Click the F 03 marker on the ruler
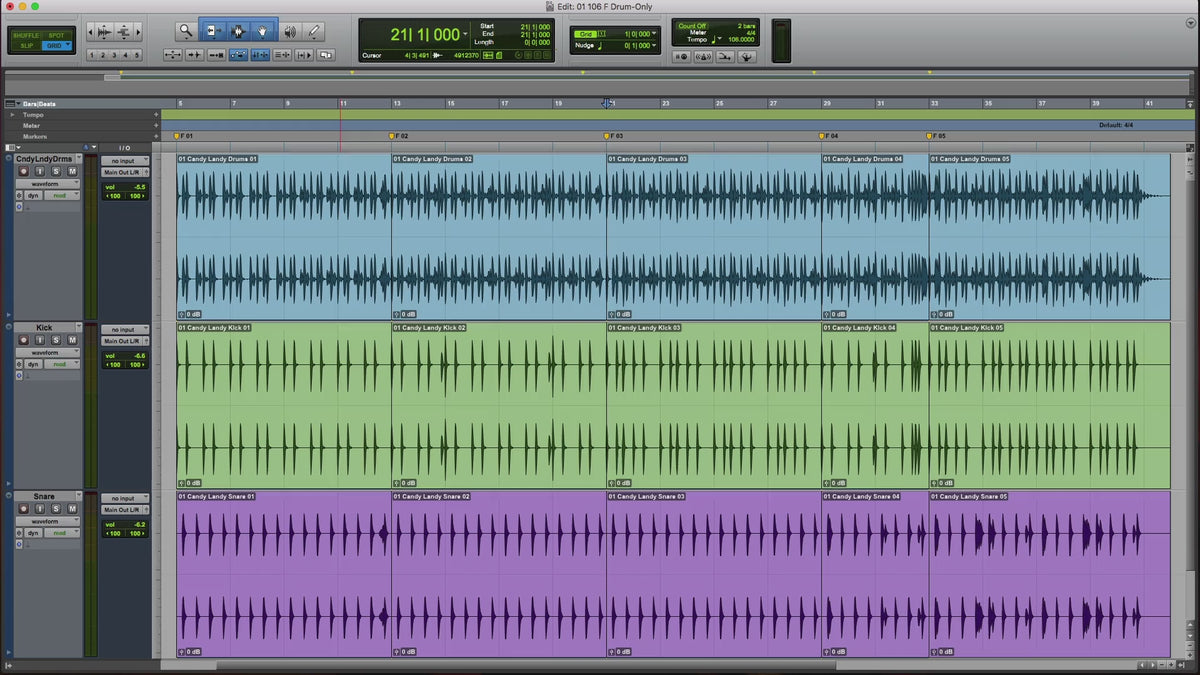1200x675 pixels. 612,135
